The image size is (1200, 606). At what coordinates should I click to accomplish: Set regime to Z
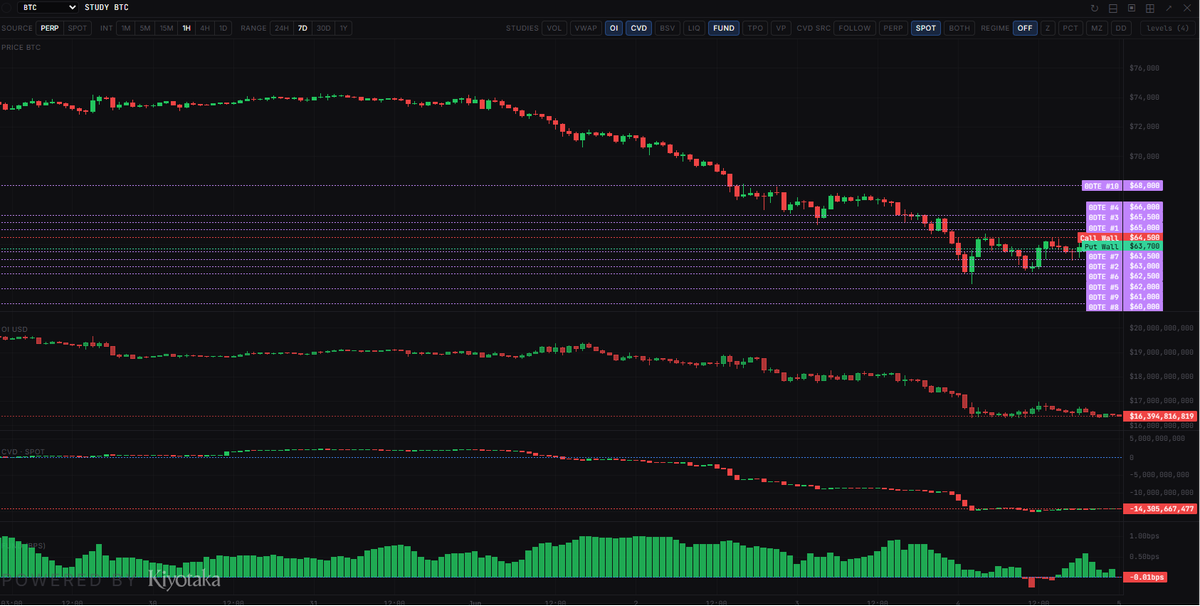point(1047,28)
